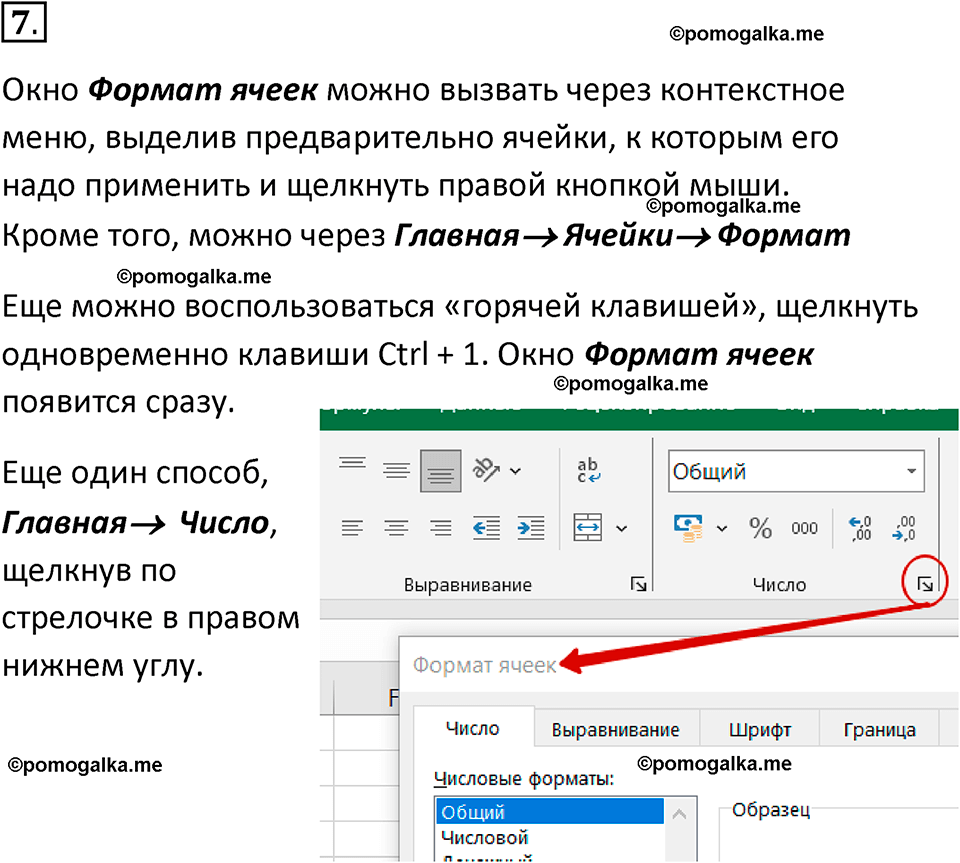
Task: Increase indent
Action: pyautogui.click(x=531, y=528)
